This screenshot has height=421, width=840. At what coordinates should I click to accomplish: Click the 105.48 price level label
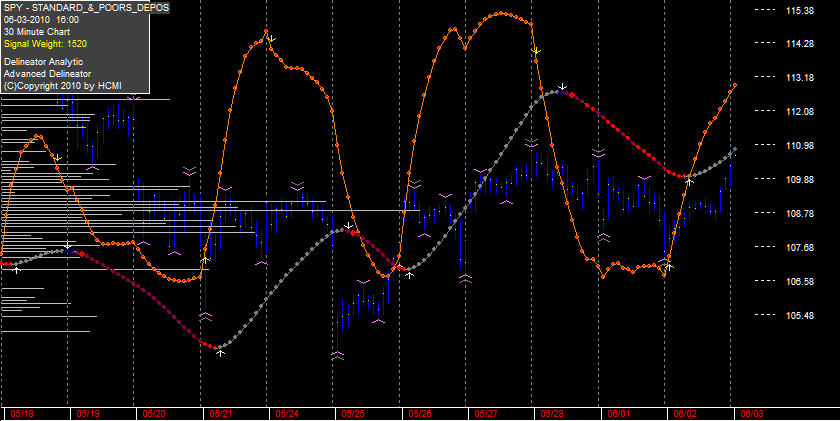(x=799, y=315)
